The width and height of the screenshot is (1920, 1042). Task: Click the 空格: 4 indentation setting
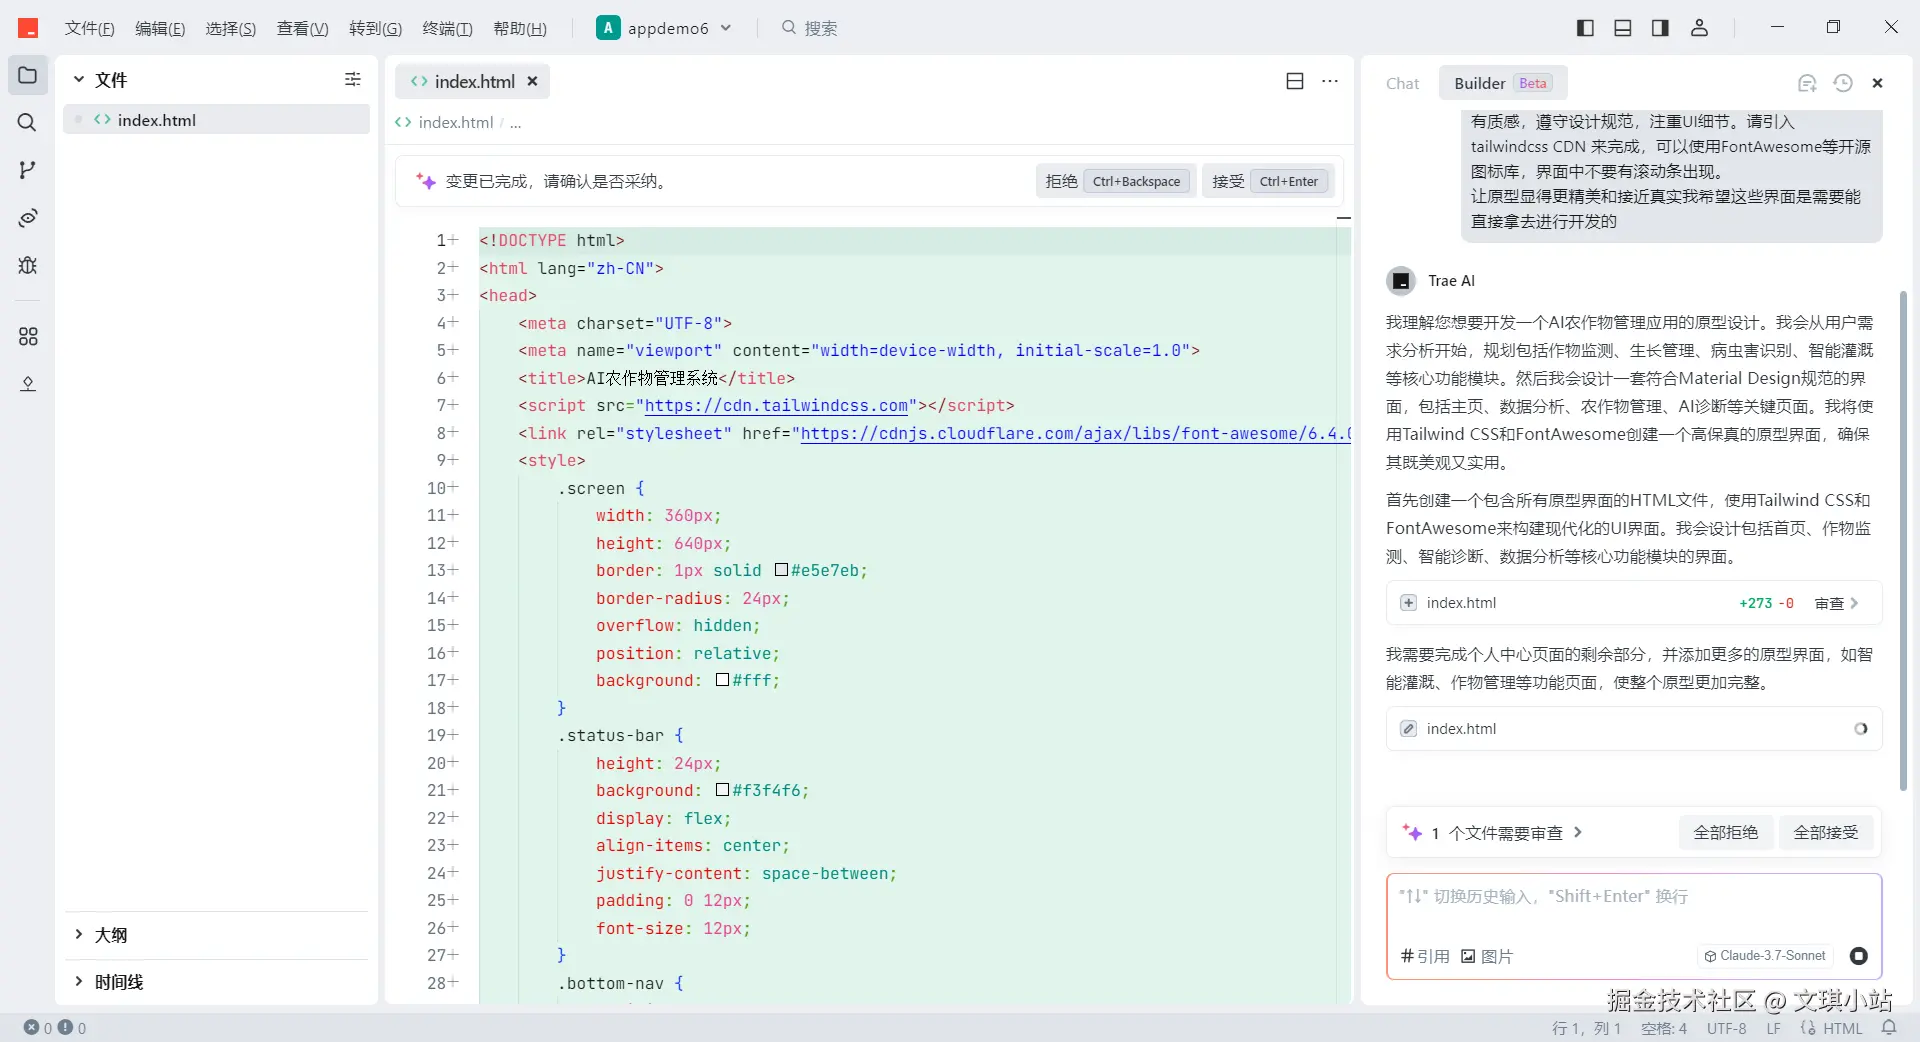point(1664,1028)
